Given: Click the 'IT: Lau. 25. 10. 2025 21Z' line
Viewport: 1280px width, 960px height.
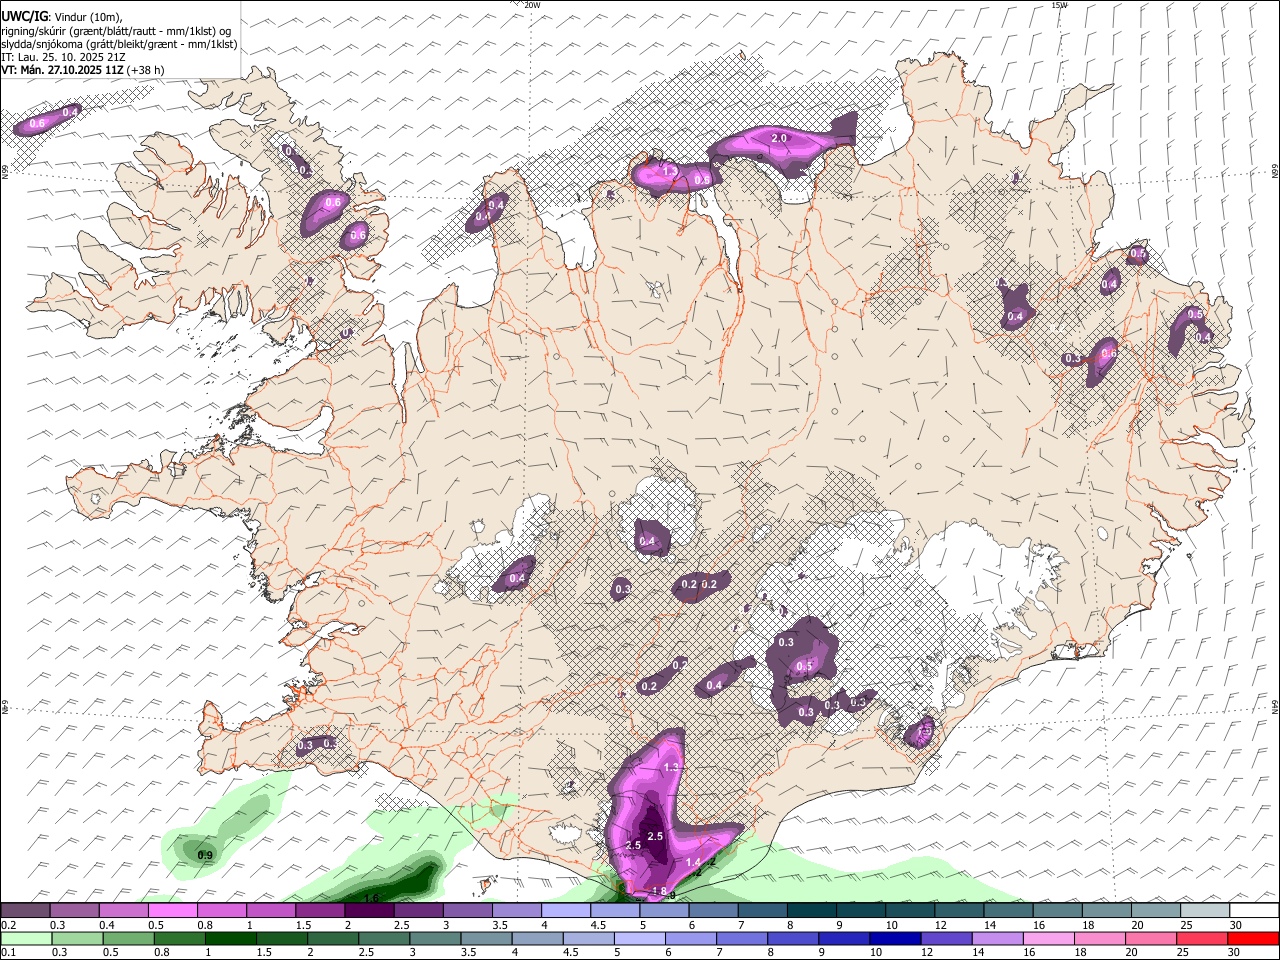Looking at the screenshot, I should pyautogui.click(x=62, y=57).
